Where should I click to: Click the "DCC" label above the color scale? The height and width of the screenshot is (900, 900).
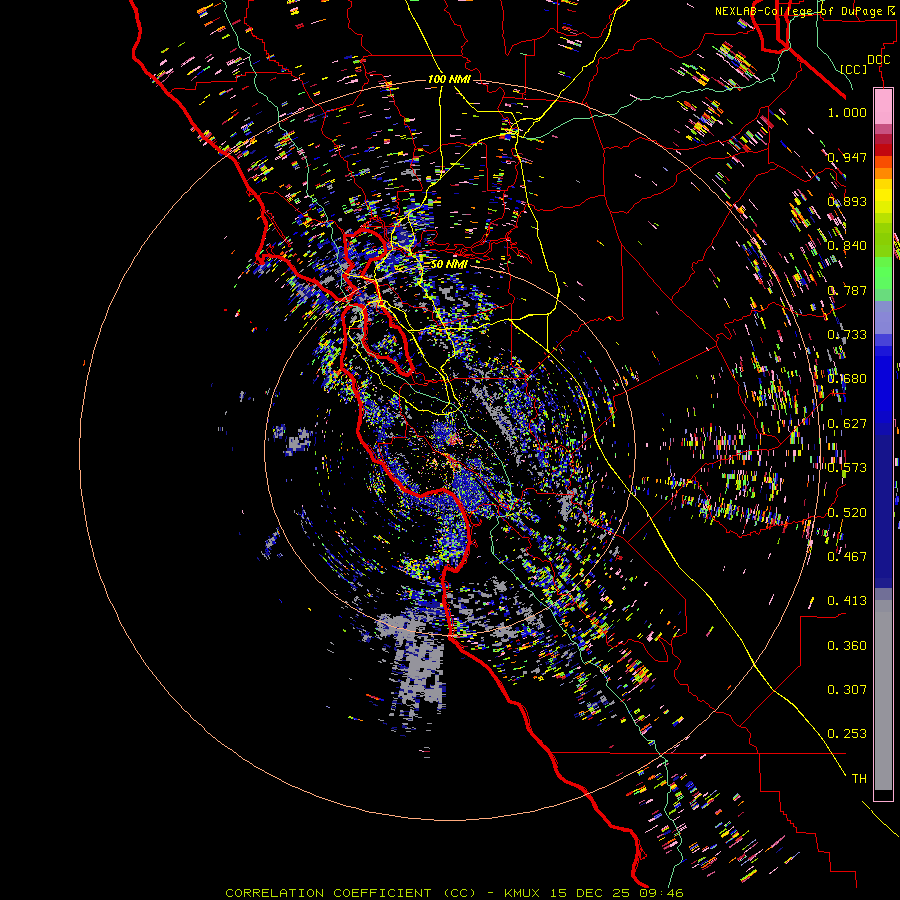click(878, 60)
